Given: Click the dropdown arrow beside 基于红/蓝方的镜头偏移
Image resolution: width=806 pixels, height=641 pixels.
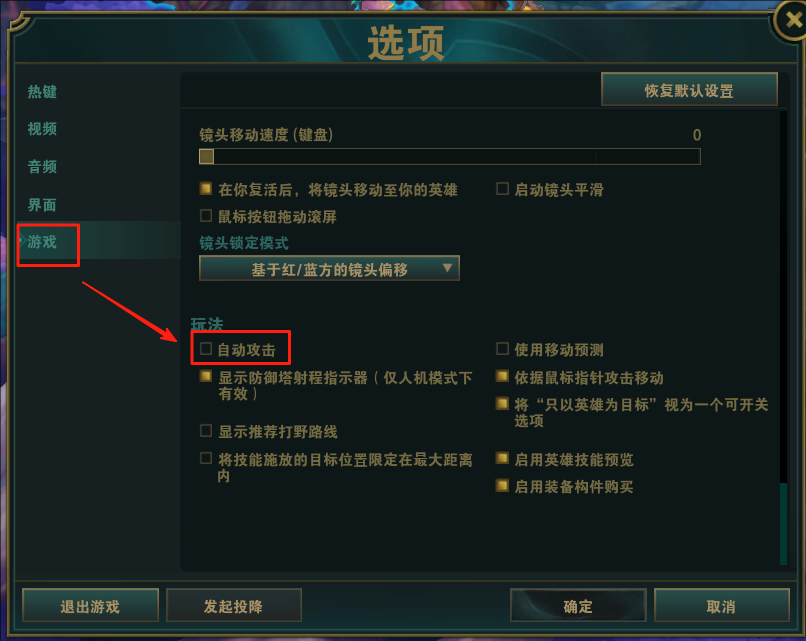Looking at the screenshot, I should [x=447, y=268].
